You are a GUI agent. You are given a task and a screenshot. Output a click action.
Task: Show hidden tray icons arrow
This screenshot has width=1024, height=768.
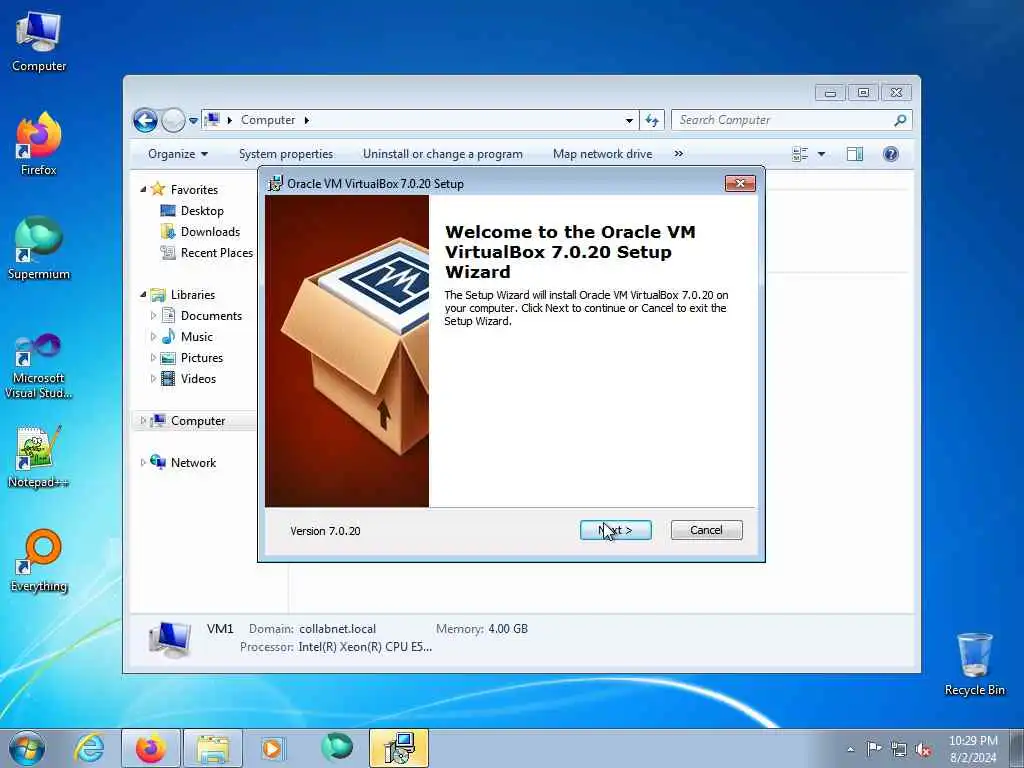pyautogui.click(x=850, y=750)
